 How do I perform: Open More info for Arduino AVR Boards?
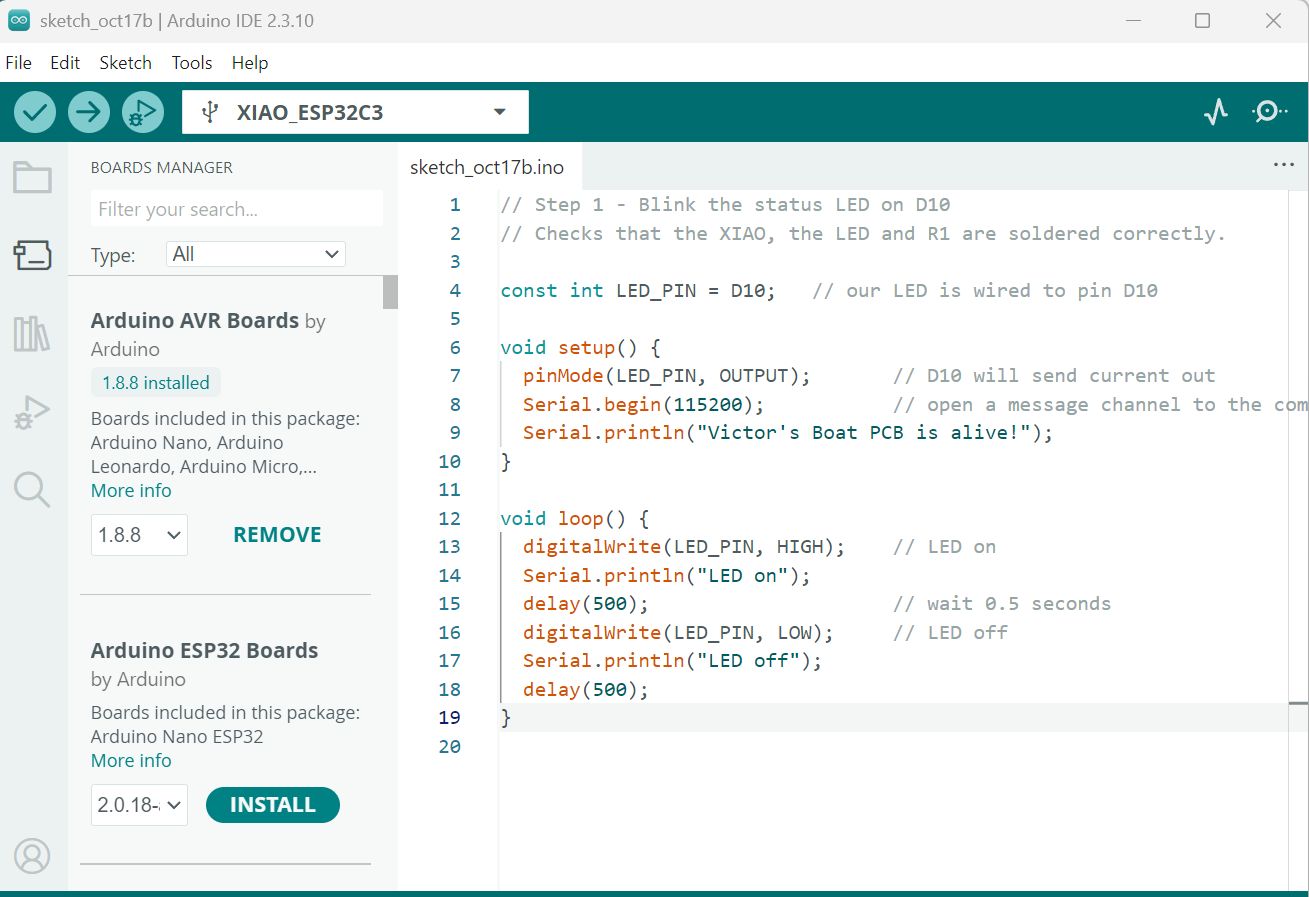tap(131, 491)
